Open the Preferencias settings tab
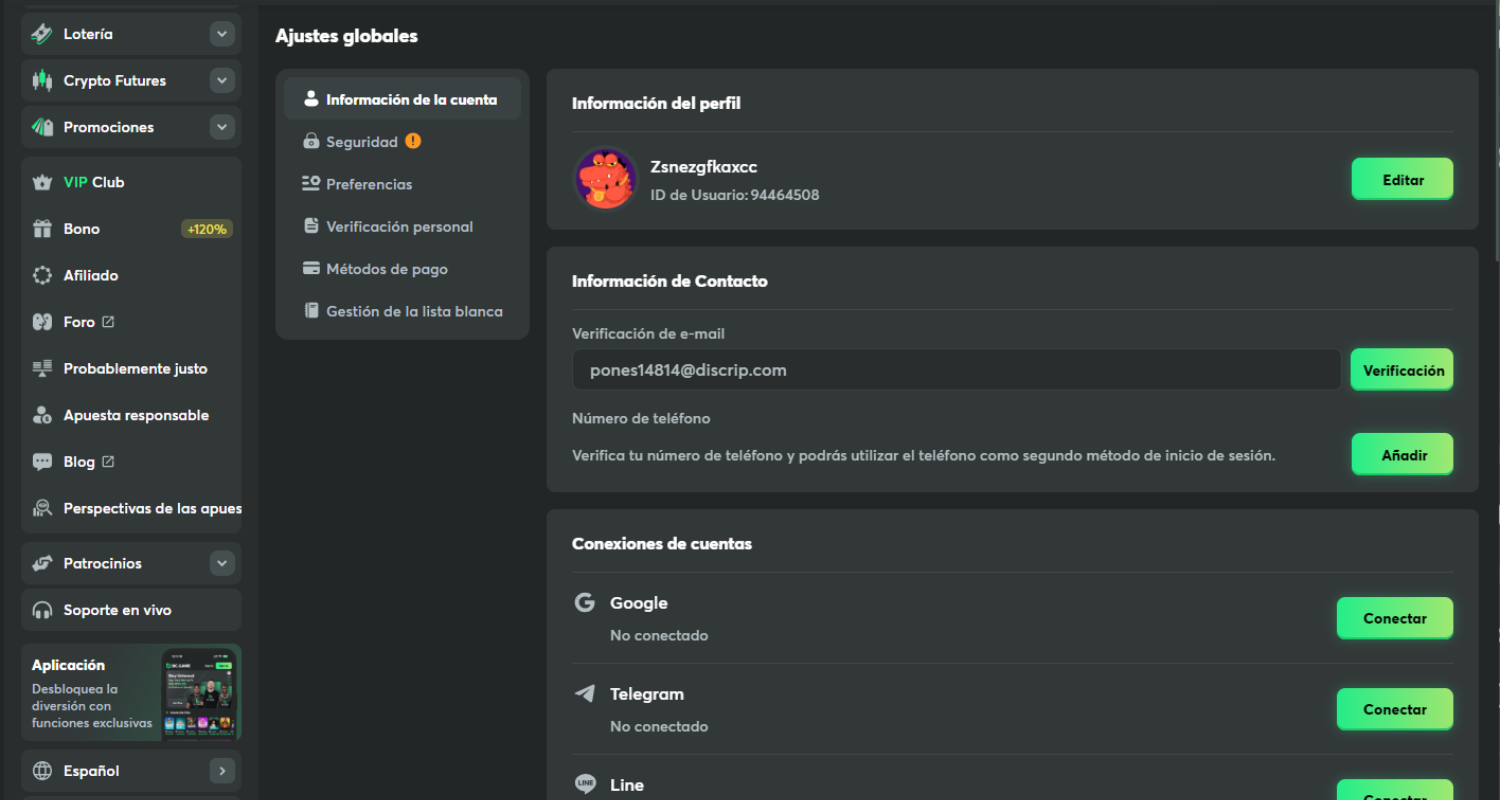Viewport: 1500px width, 800px height. [368, 185]
